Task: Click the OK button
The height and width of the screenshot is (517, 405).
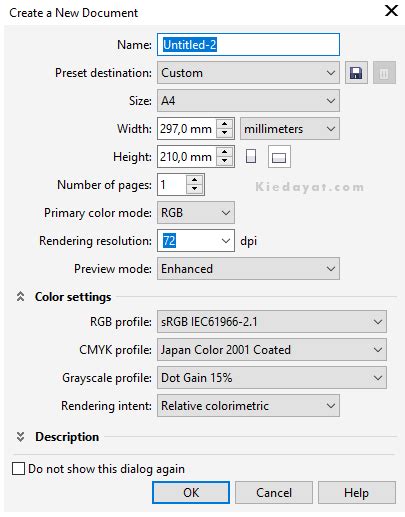Action: tap(191, 492)
